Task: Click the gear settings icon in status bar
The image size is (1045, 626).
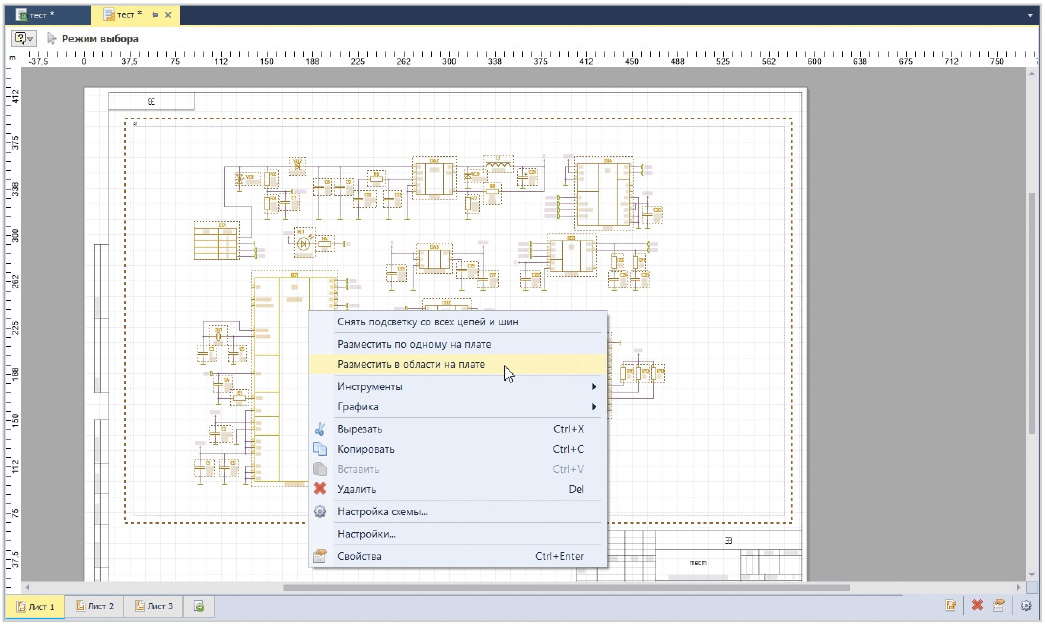Action: (1025, 606)
